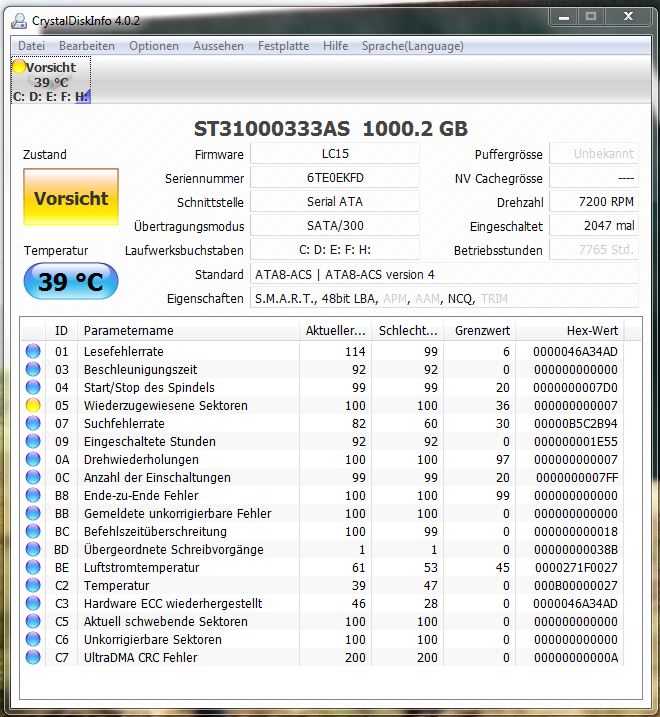Open the Aussehen menu
The width and height of the screenshot is (660, 717).
click(218, 46)
